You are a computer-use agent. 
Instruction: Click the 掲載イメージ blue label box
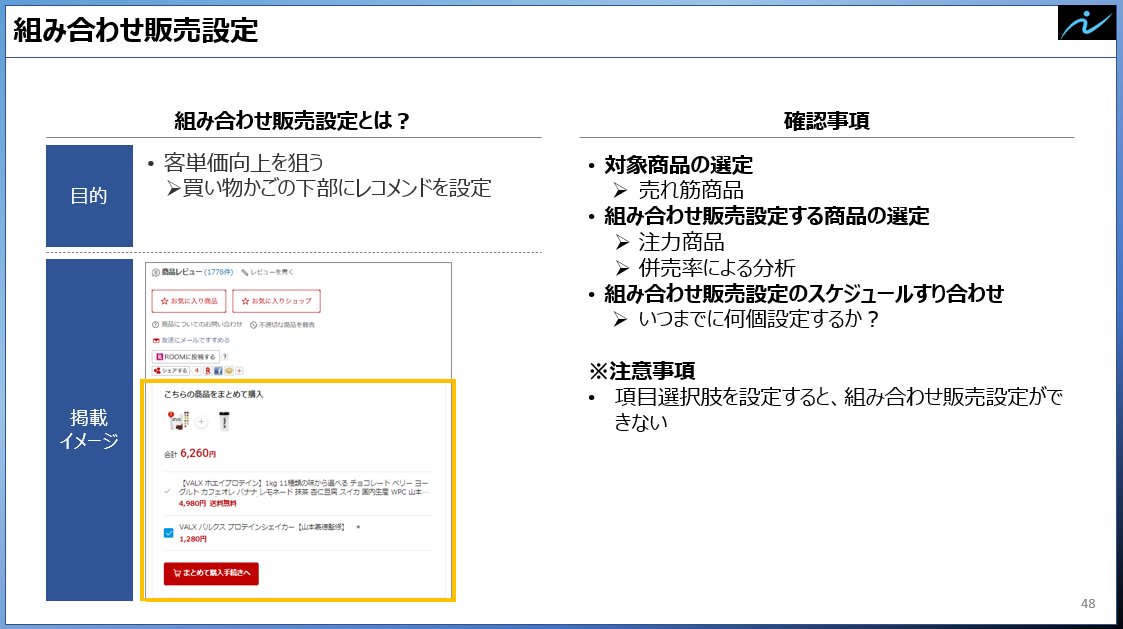(x=90, y=430)
